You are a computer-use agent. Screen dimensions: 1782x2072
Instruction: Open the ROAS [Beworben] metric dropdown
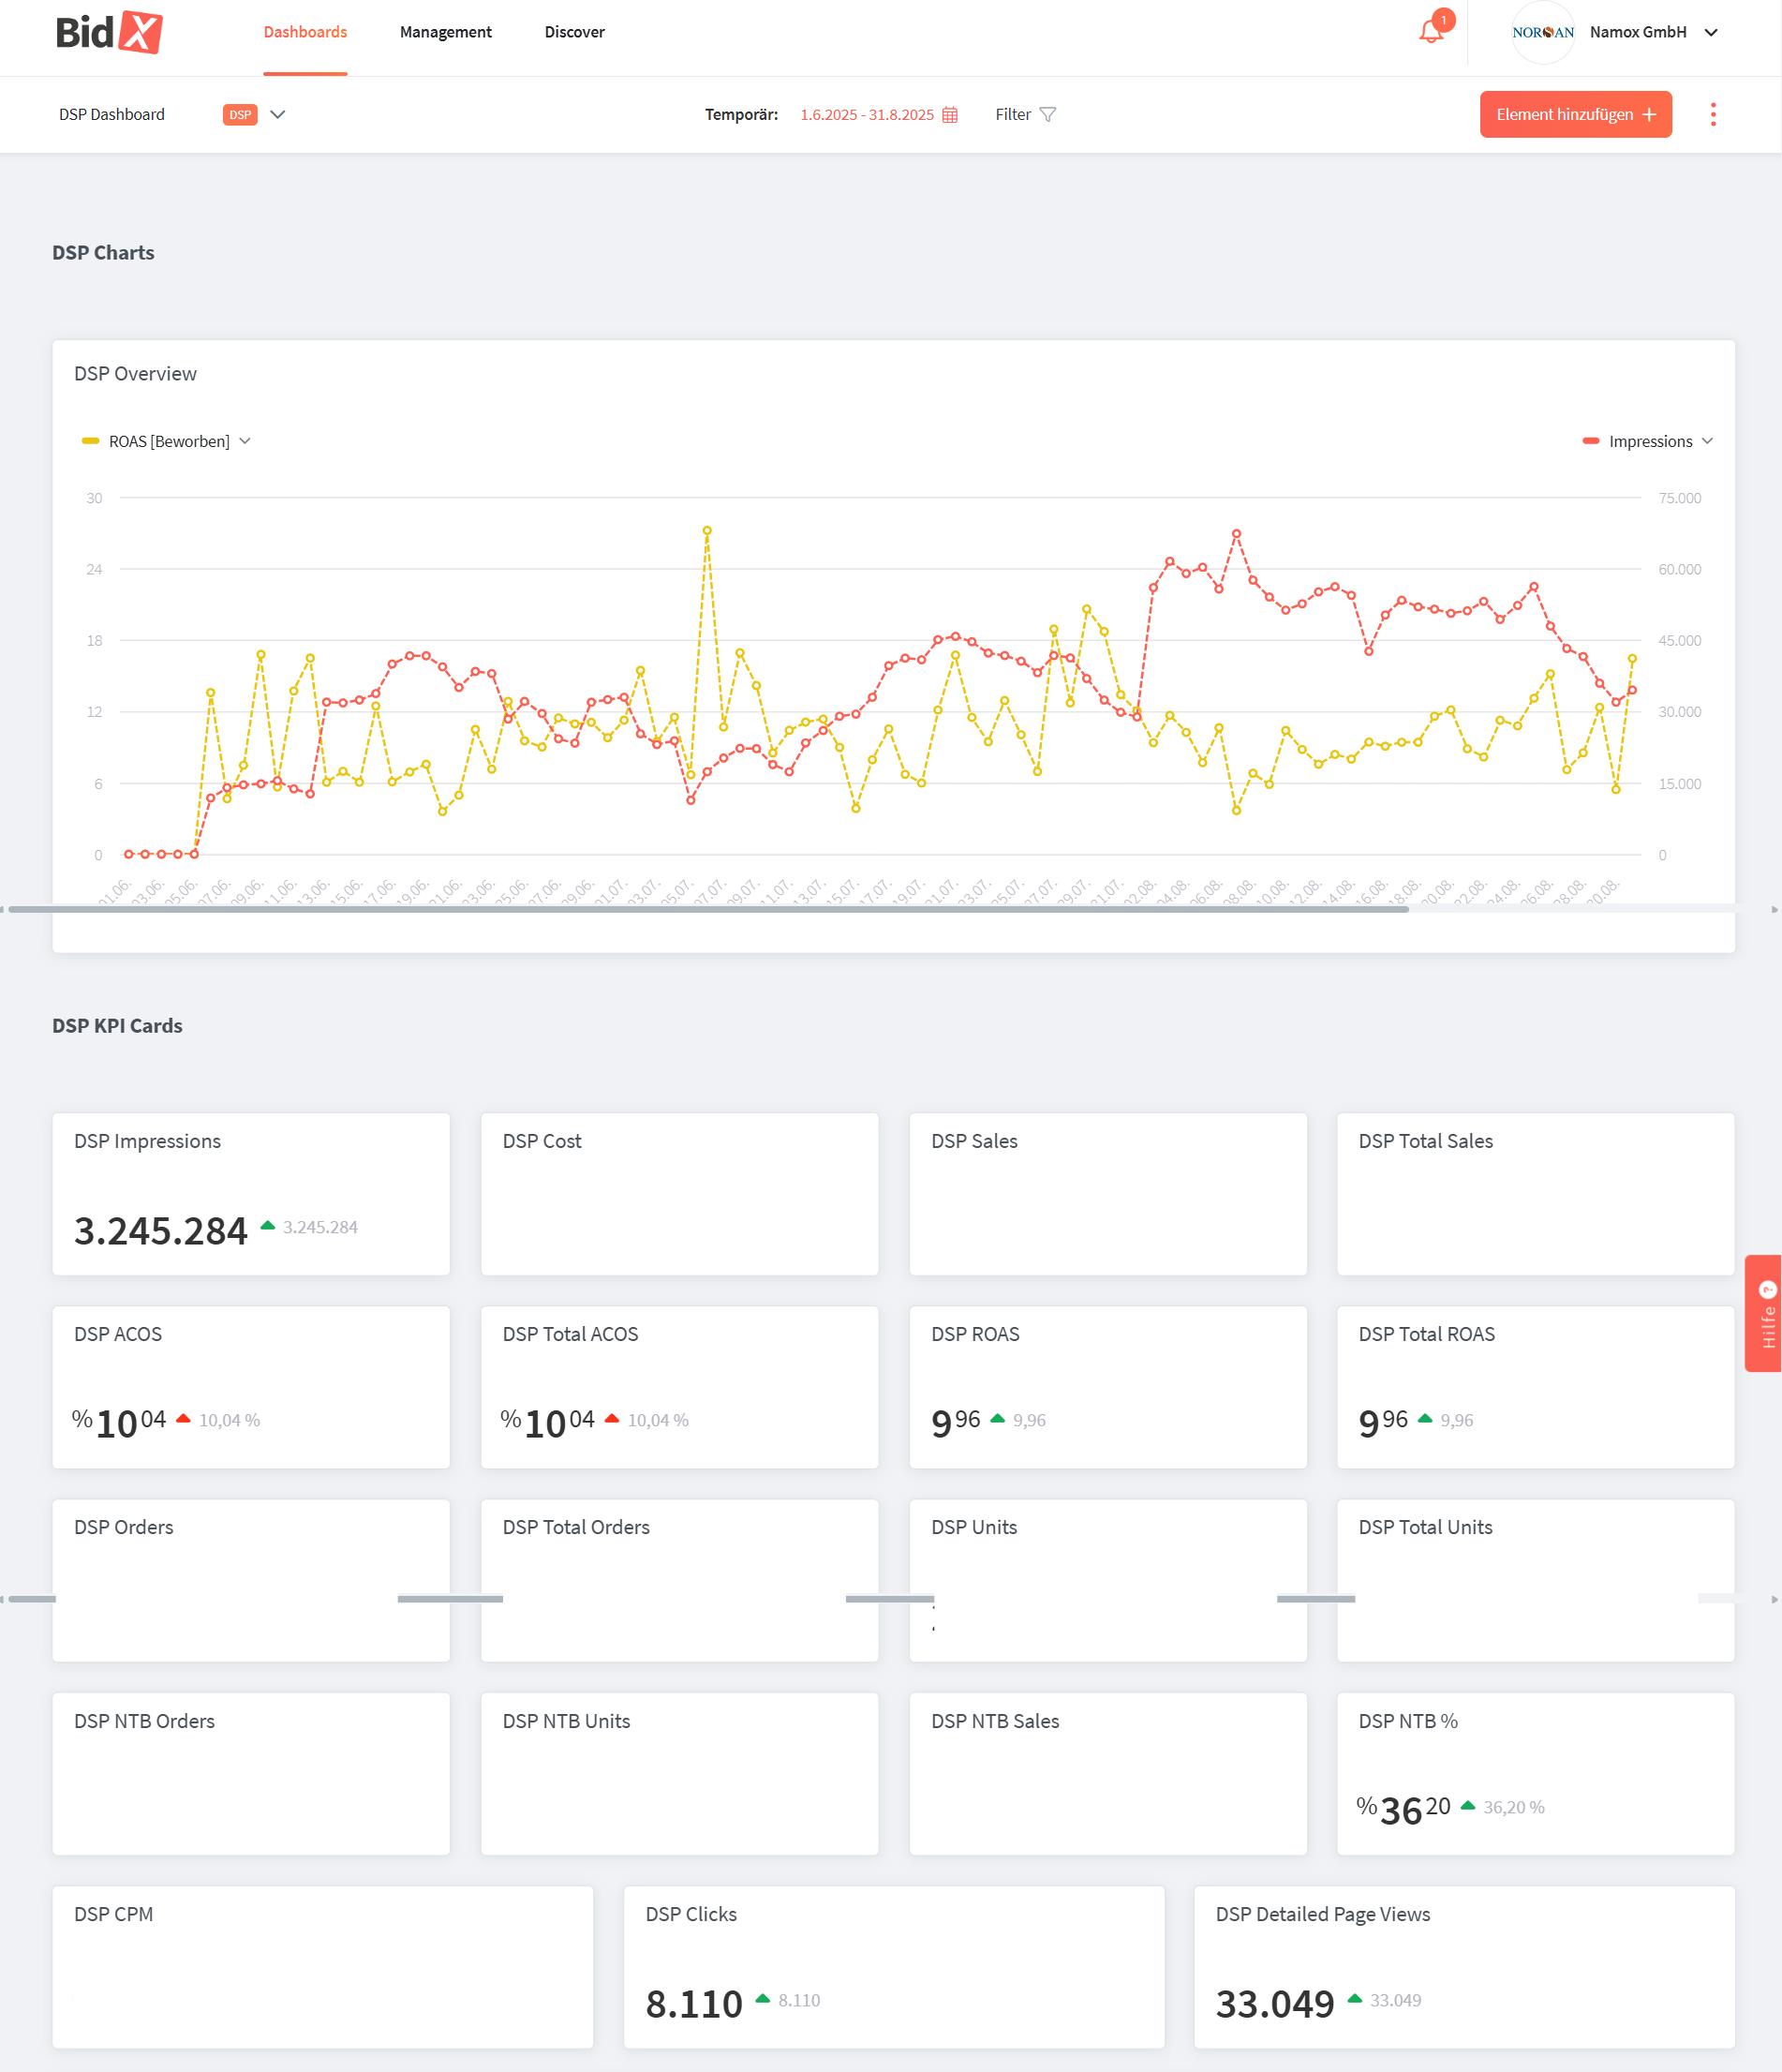[x=245, y=441]
